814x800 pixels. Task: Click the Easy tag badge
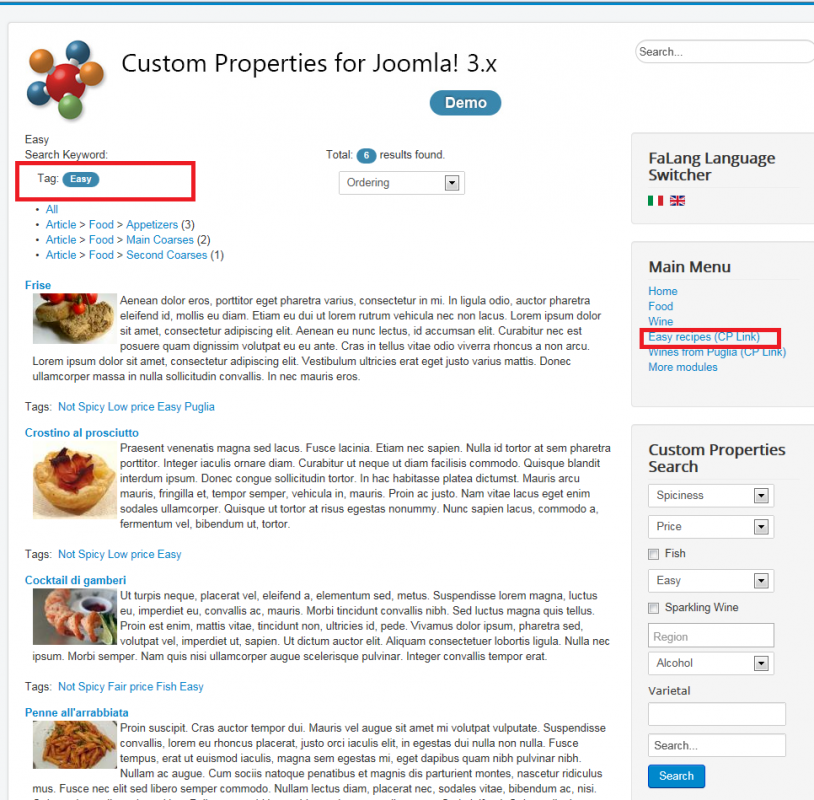pos(80,179)
